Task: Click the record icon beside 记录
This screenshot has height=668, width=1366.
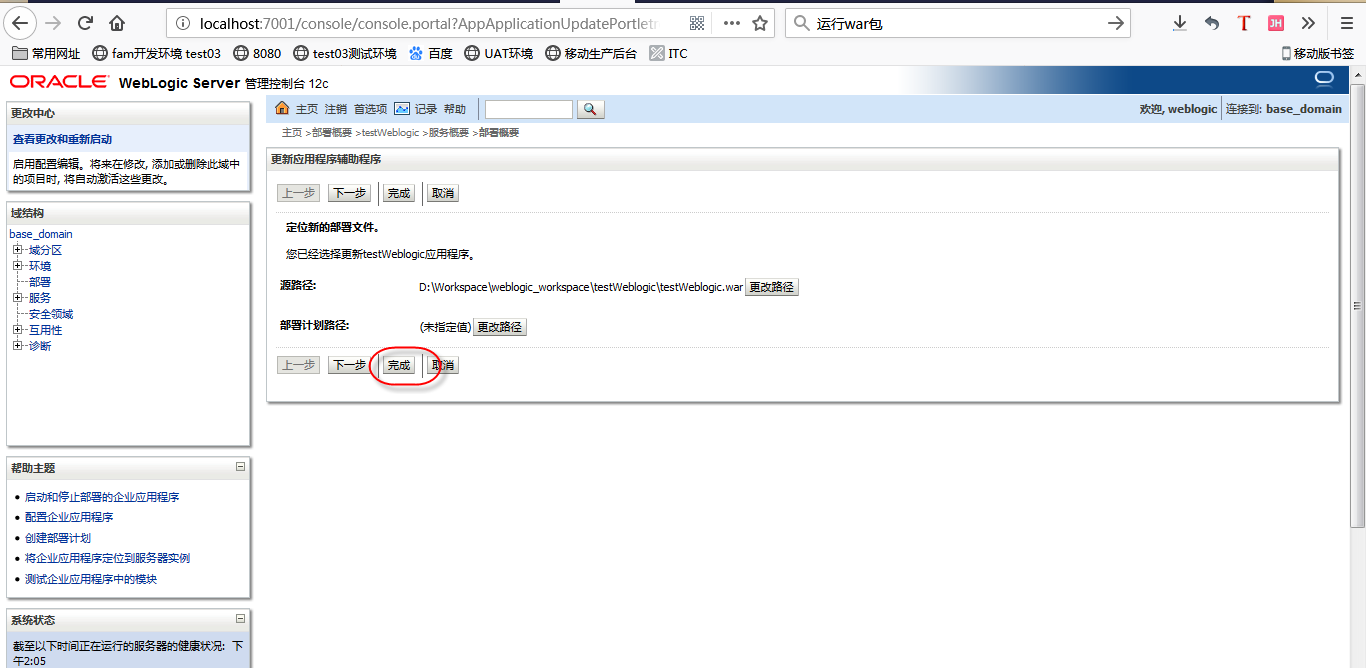Action: click(402, 108)
